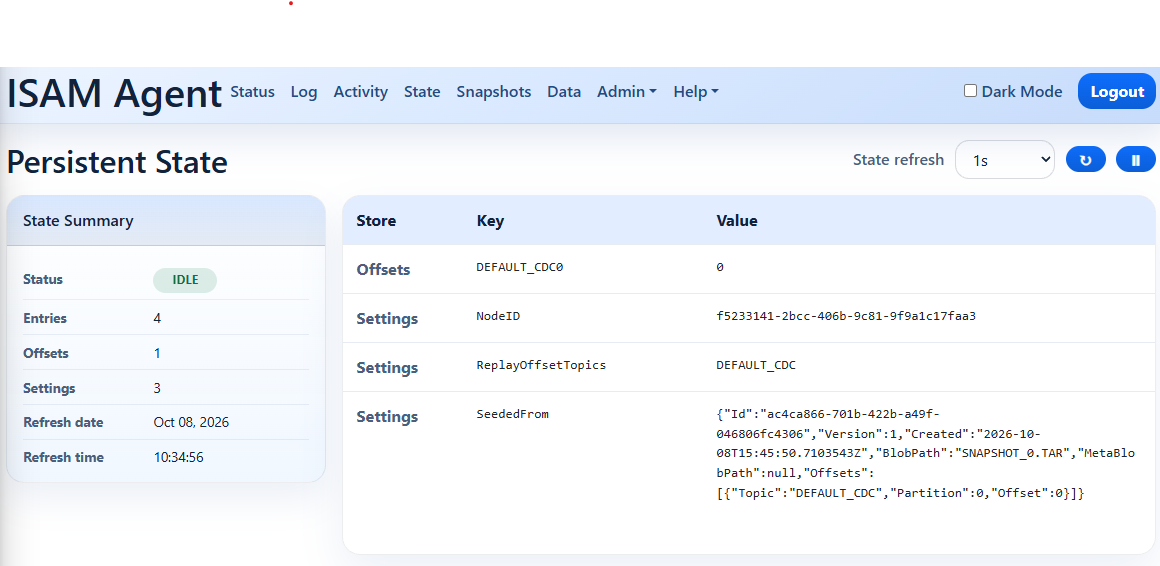Select the State nav link
The height and width of the screenshot is (566, 1160).
coord(422,92)
